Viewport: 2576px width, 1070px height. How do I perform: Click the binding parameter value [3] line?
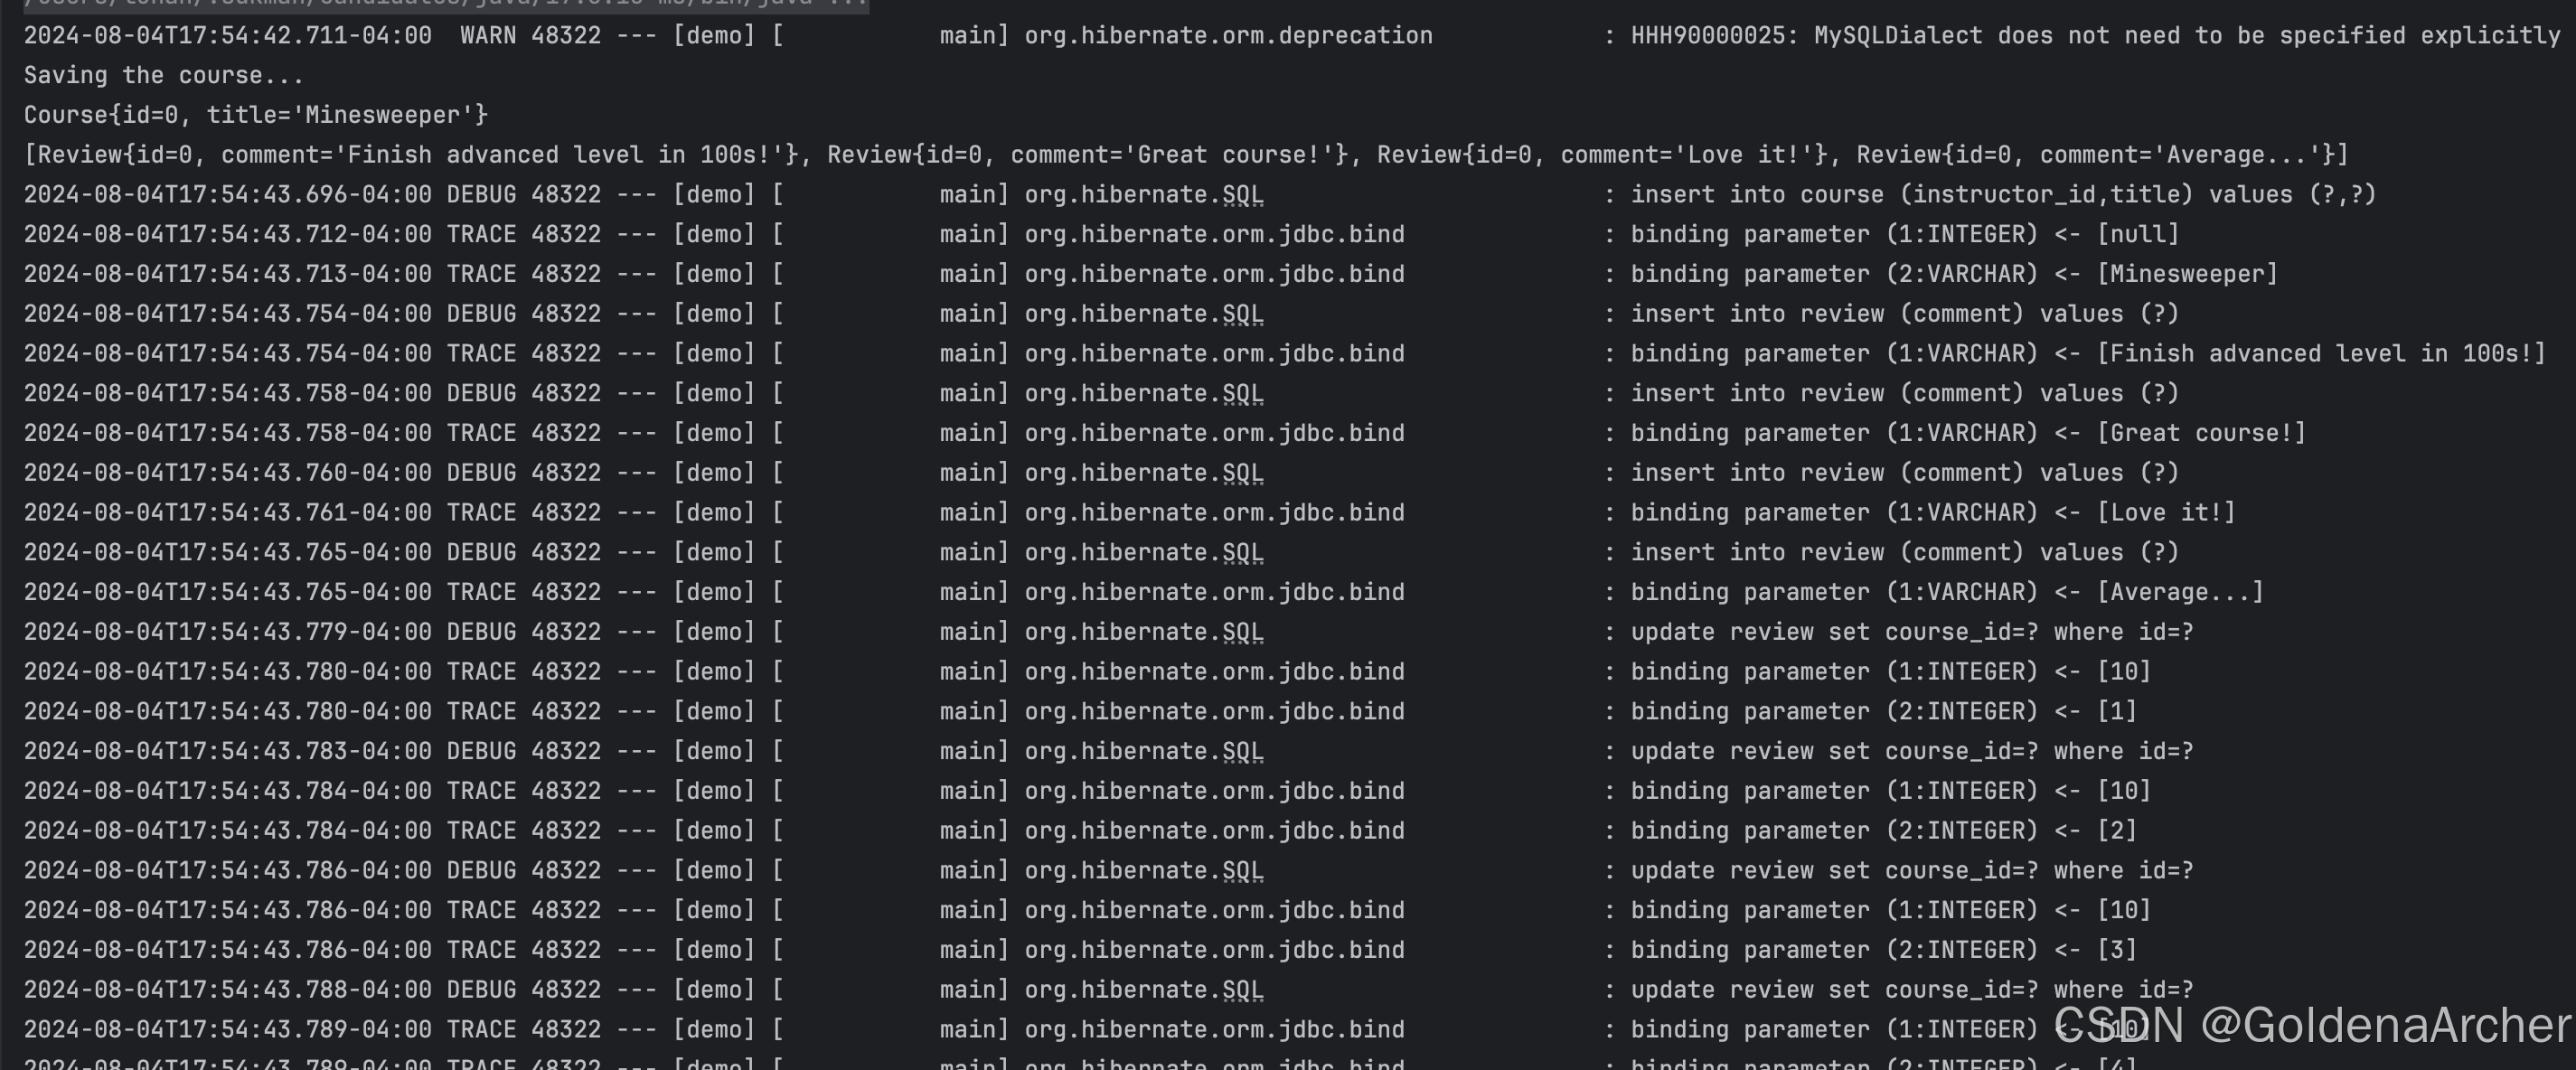(2116, 949)
